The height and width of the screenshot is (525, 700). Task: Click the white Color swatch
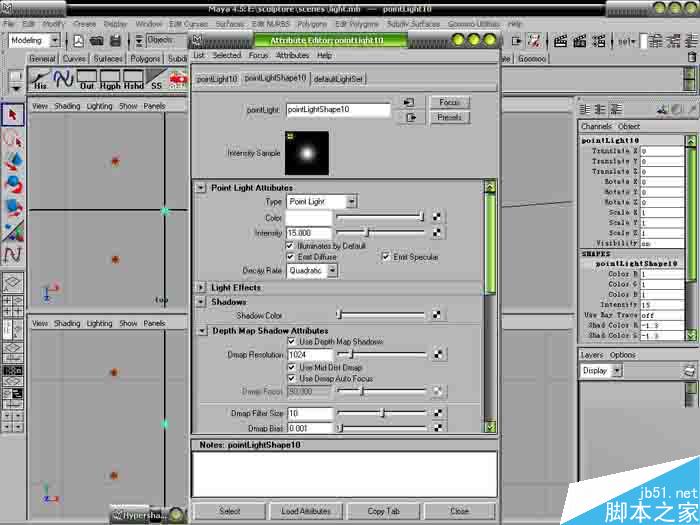pyautogui.click(x=309, y=218)
